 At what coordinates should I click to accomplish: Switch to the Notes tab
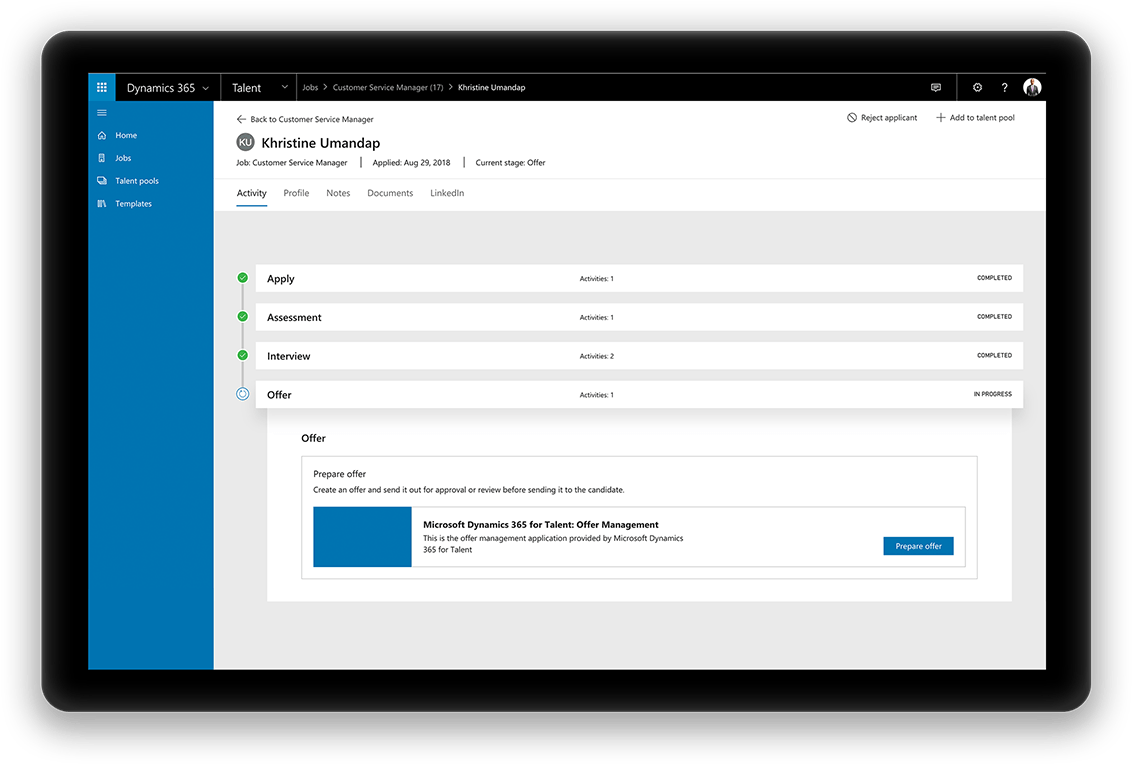coord(338,193)
